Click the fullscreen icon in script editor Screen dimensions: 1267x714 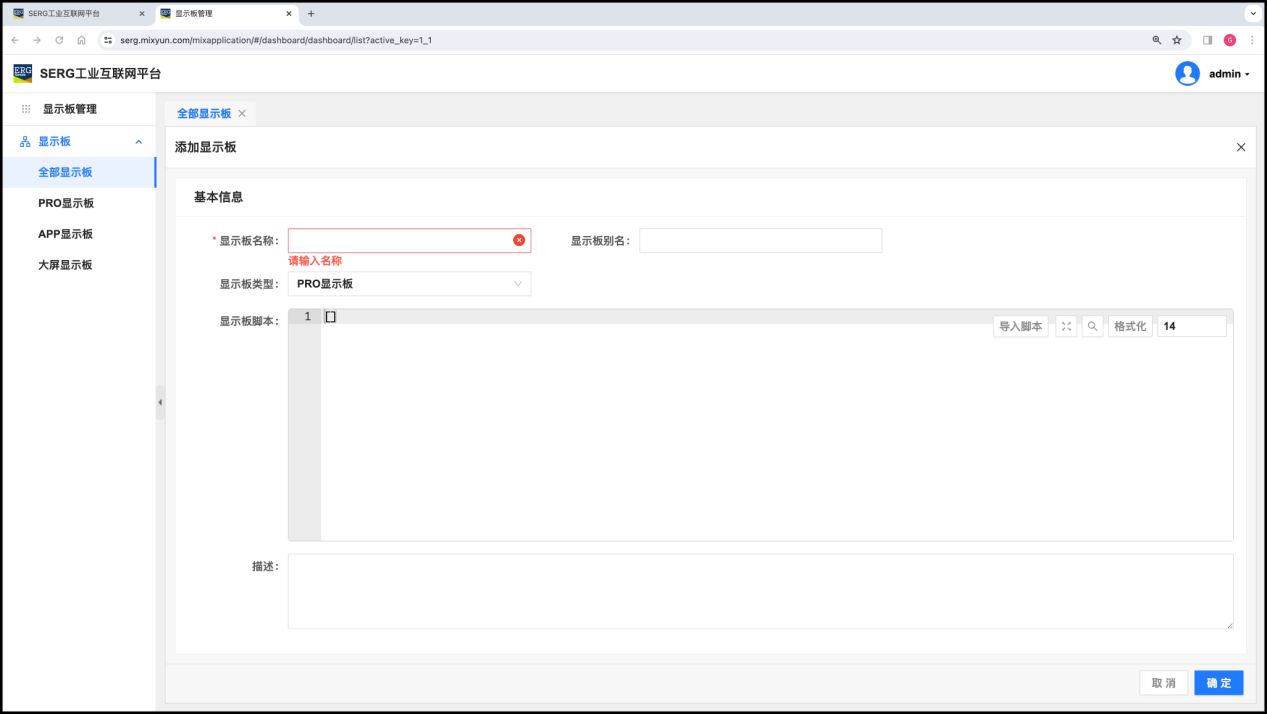(x=1066, y=327)
